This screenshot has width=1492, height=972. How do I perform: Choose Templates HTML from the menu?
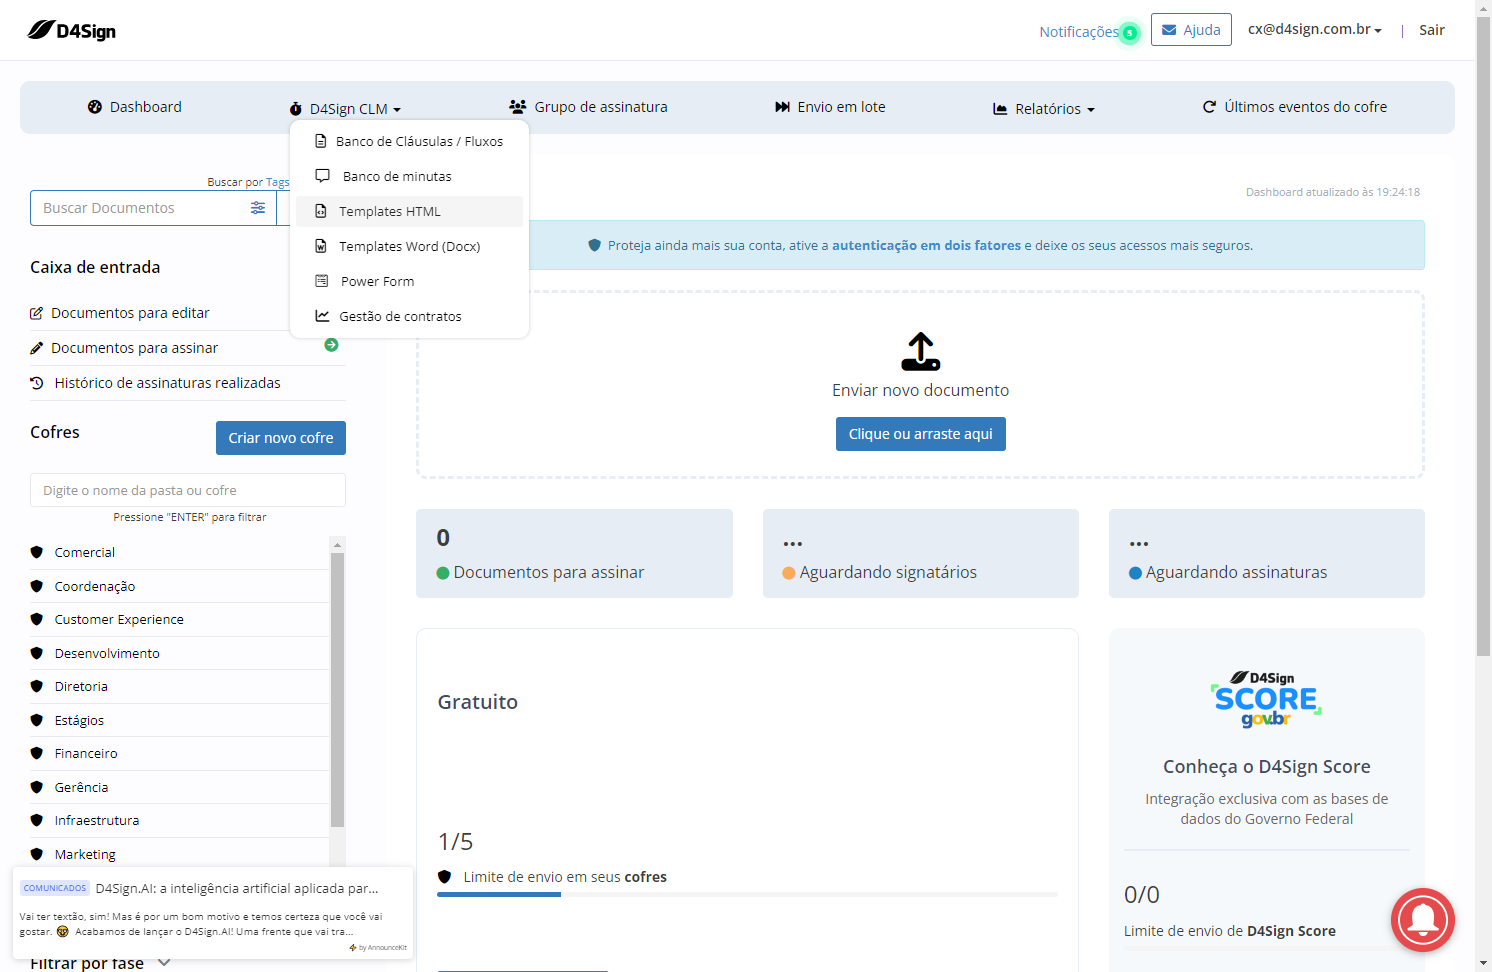tap(409, 211)
